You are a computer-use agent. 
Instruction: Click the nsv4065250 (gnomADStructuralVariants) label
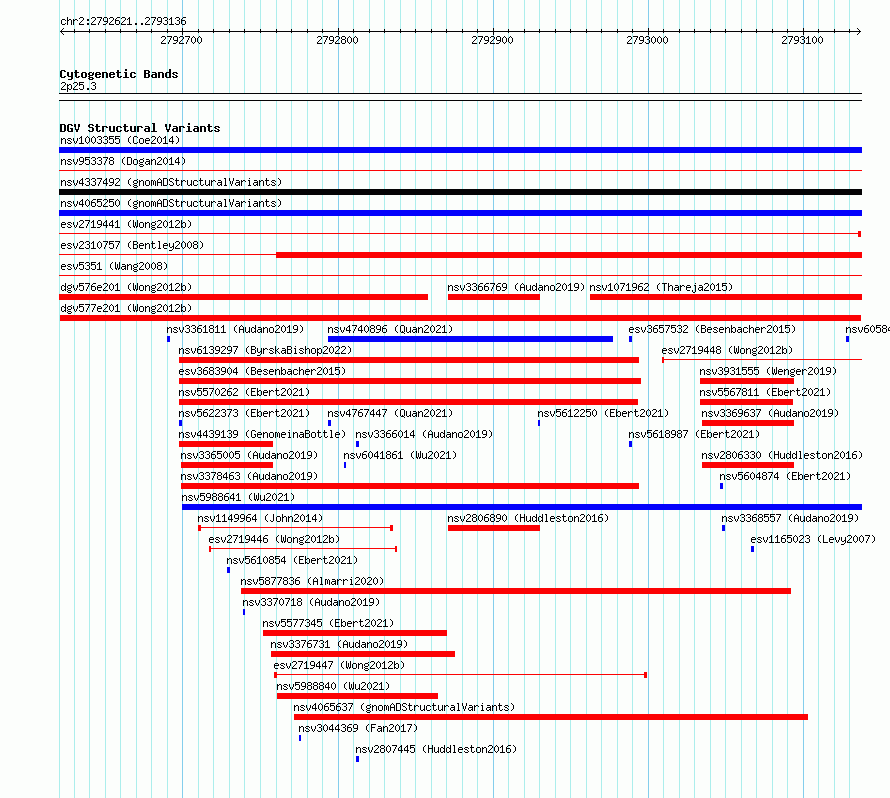point(171,203)
